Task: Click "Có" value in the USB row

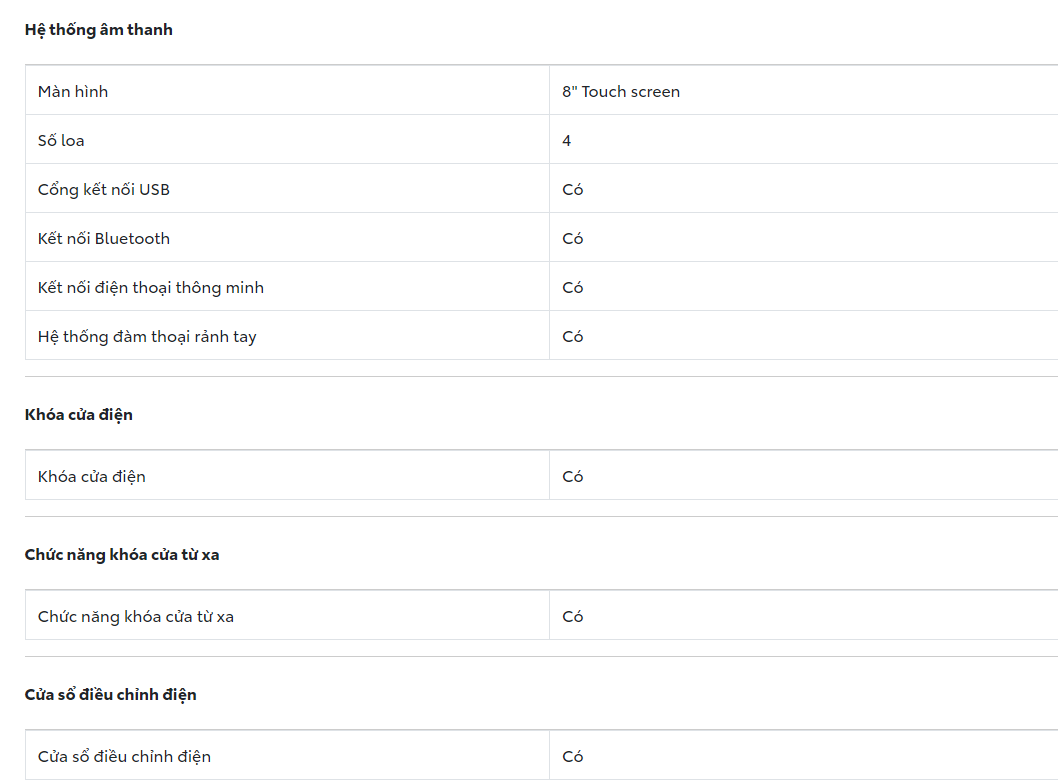Action: tap(573, 190)
